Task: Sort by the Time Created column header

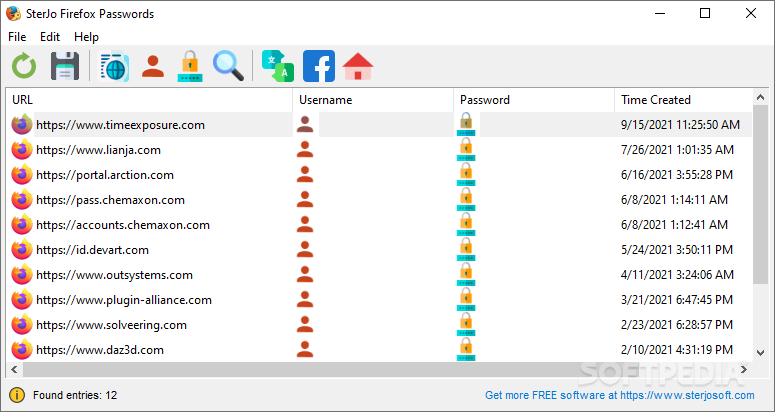Action: tap(684, 100)
